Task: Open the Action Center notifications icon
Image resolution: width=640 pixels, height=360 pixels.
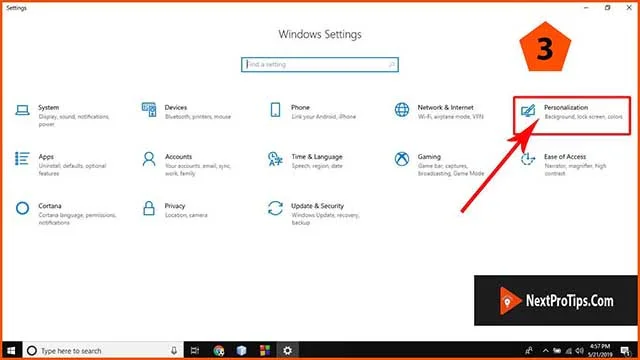Action: (x=625, y=351)
